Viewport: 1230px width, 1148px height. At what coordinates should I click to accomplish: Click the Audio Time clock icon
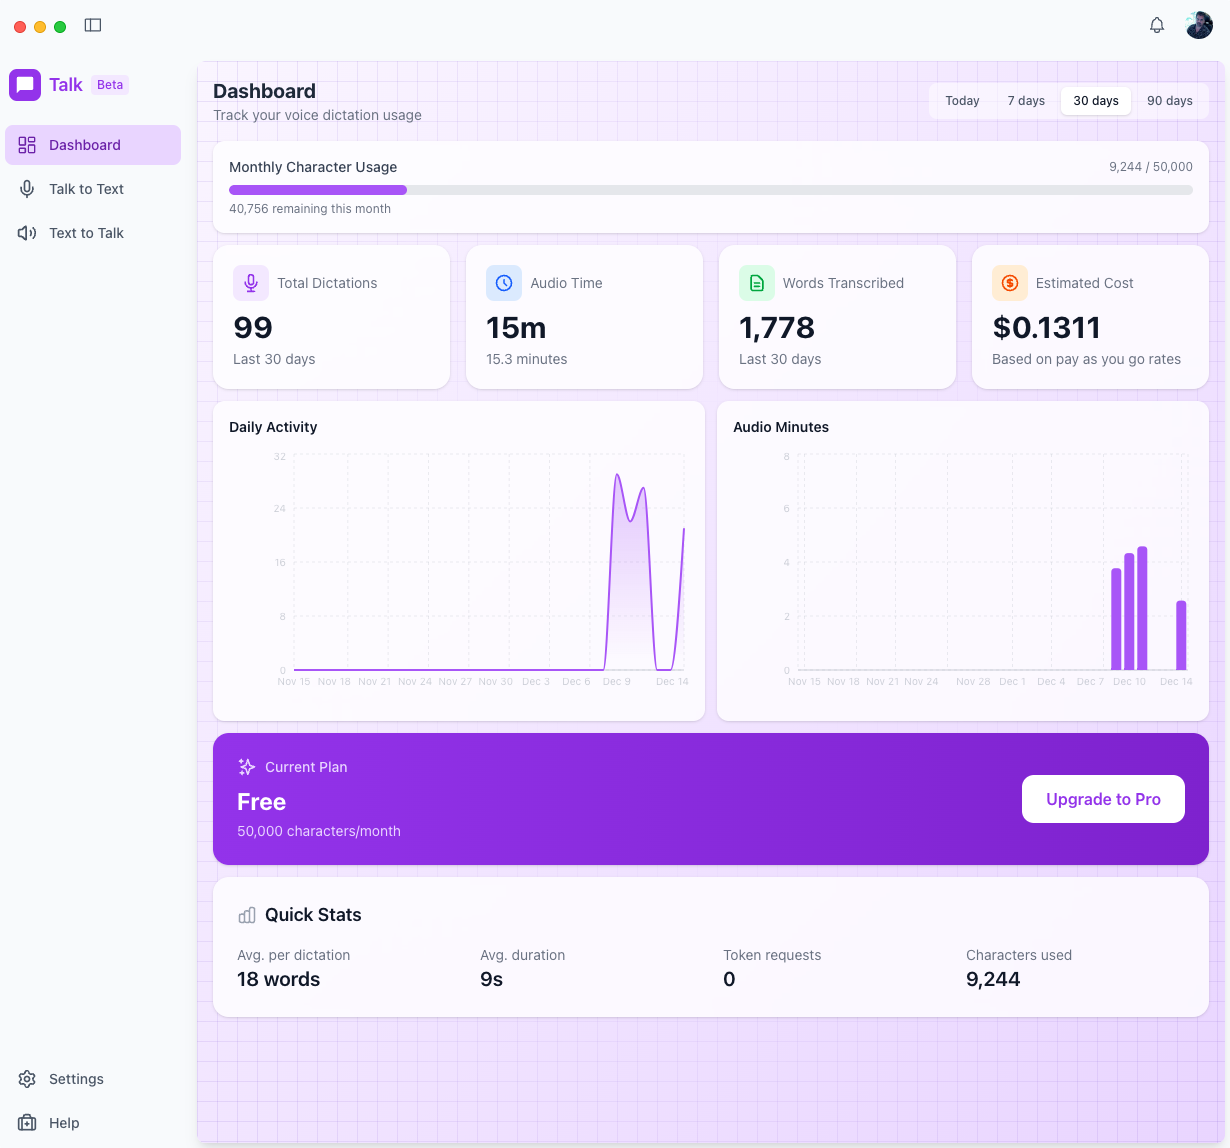pos(503,283)
